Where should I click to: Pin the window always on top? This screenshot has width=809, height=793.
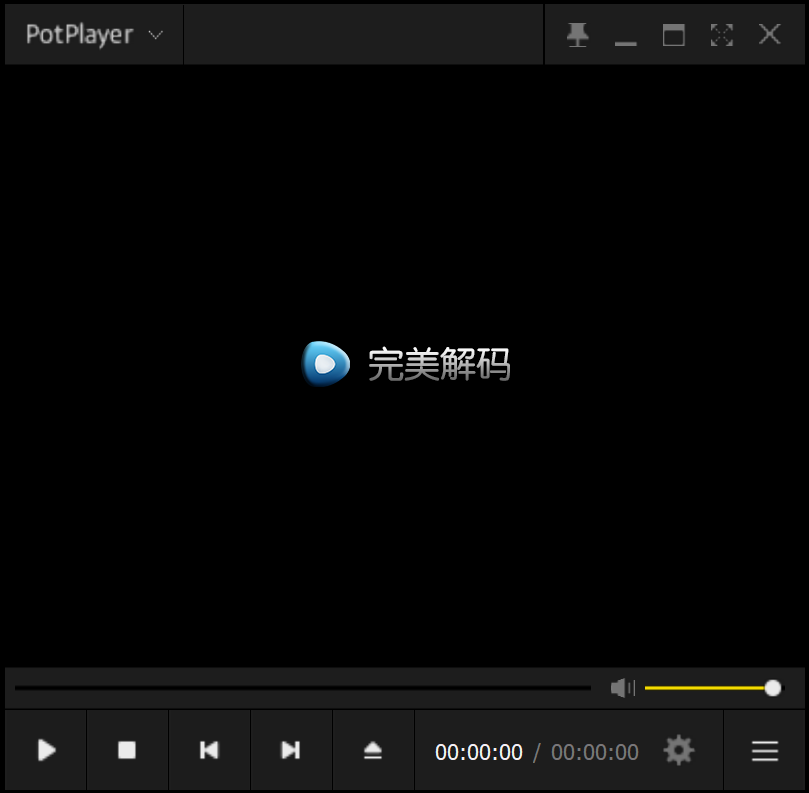577,35
